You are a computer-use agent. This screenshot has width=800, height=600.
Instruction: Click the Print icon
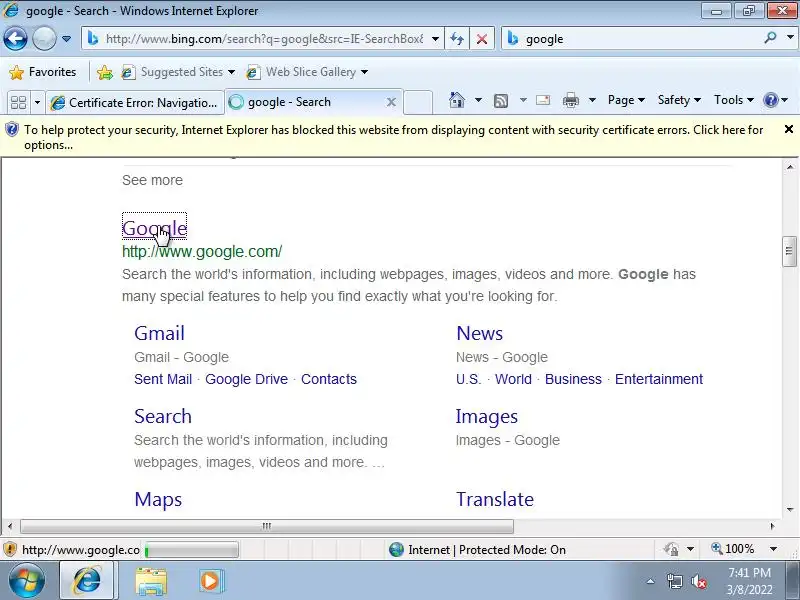(571, 100)
